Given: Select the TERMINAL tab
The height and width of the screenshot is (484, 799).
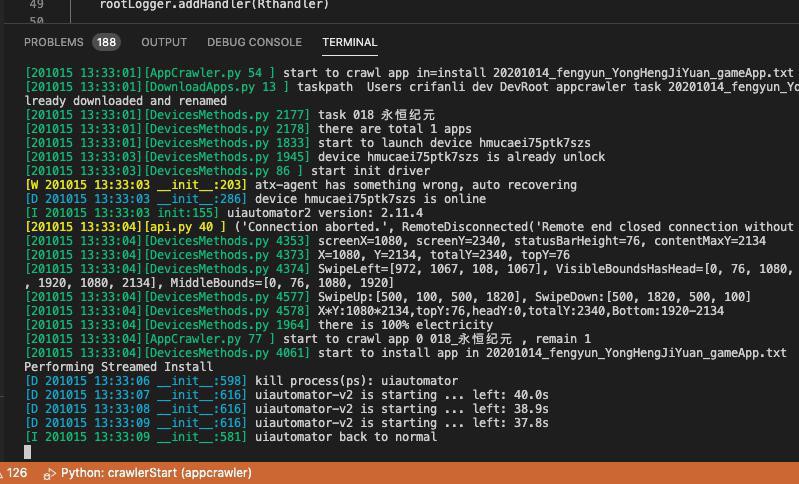Looking at the screenshot, I should click(x=350, y=42).
